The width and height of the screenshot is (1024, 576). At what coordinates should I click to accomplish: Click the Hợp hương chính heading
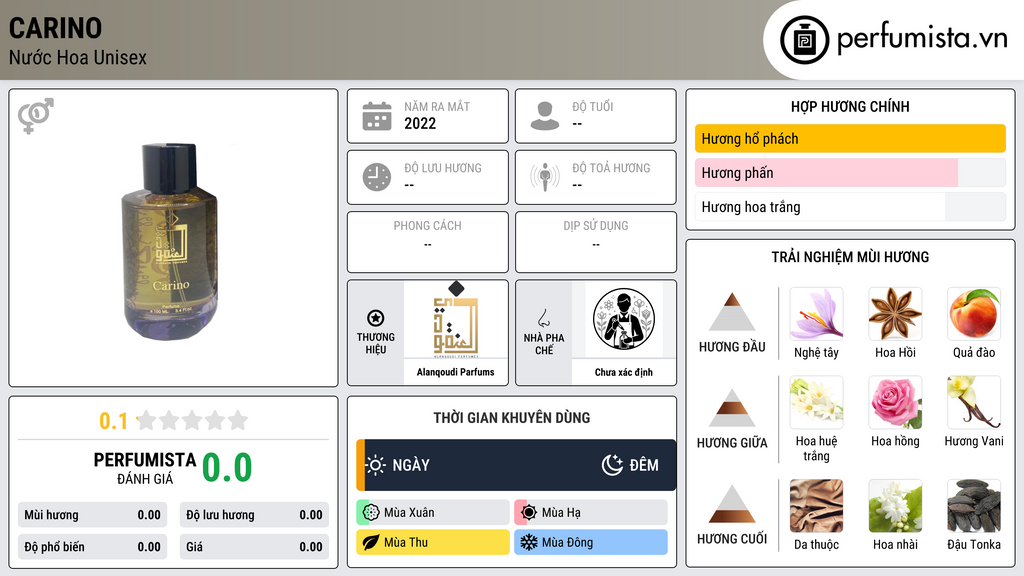[850, 106]
